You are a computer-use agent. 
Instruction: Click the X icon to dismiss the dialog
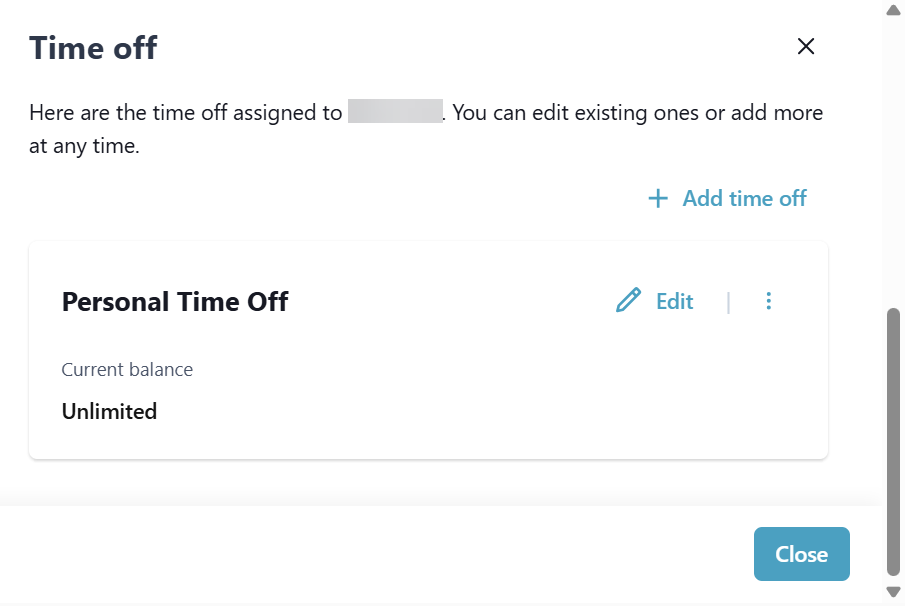(805, 46)
